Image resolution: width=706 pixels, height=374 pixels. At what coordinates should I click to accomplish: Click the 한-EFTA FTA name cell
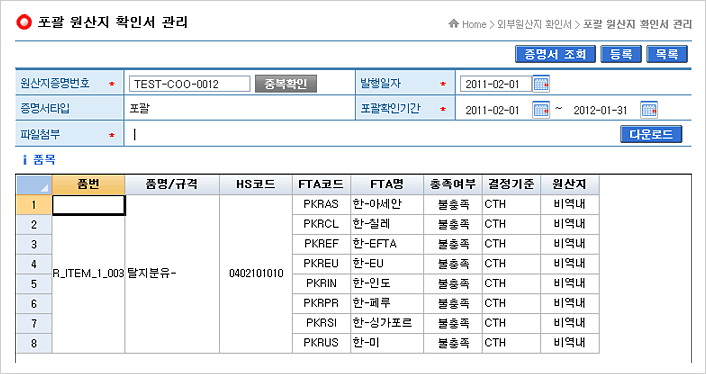pyautogui.click(x=387, y=244)
